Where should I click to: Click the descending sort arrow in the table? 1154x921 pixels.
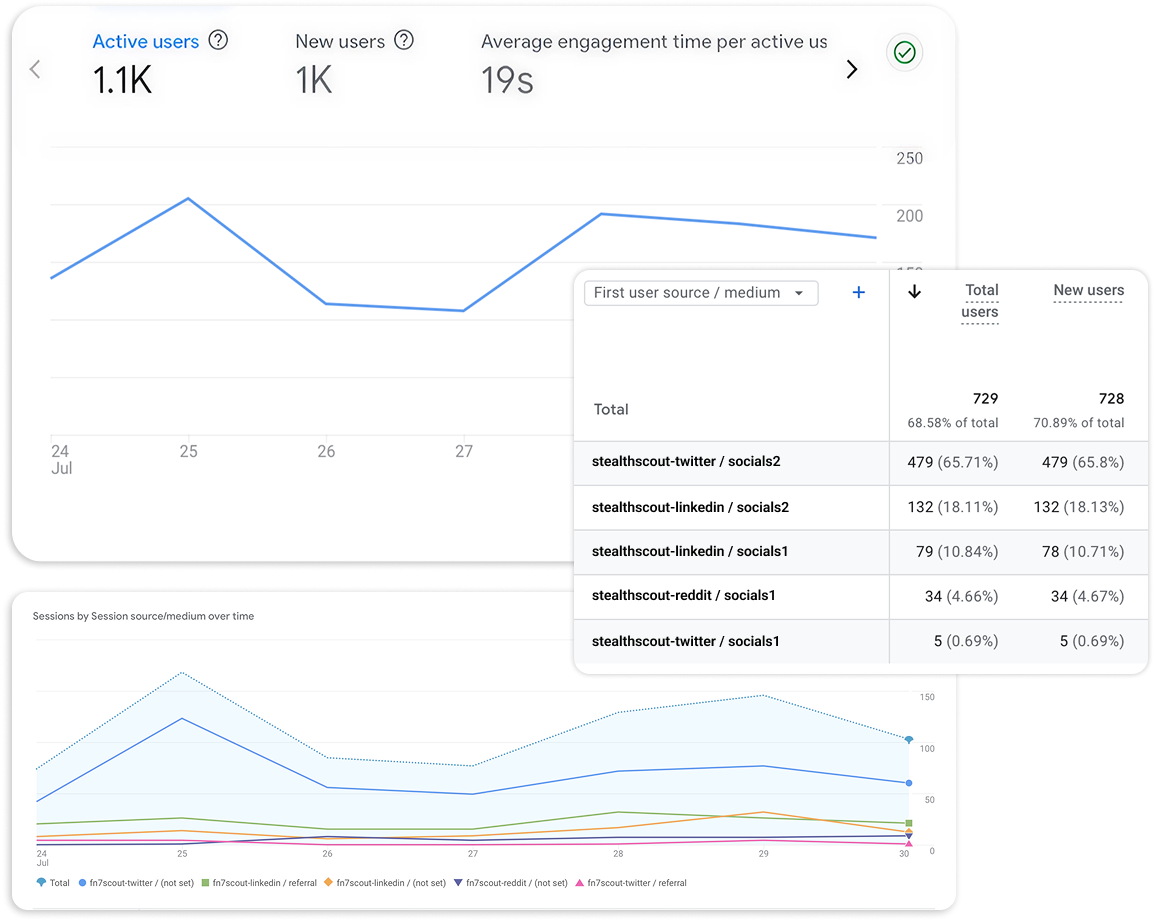tap(914, 291)
